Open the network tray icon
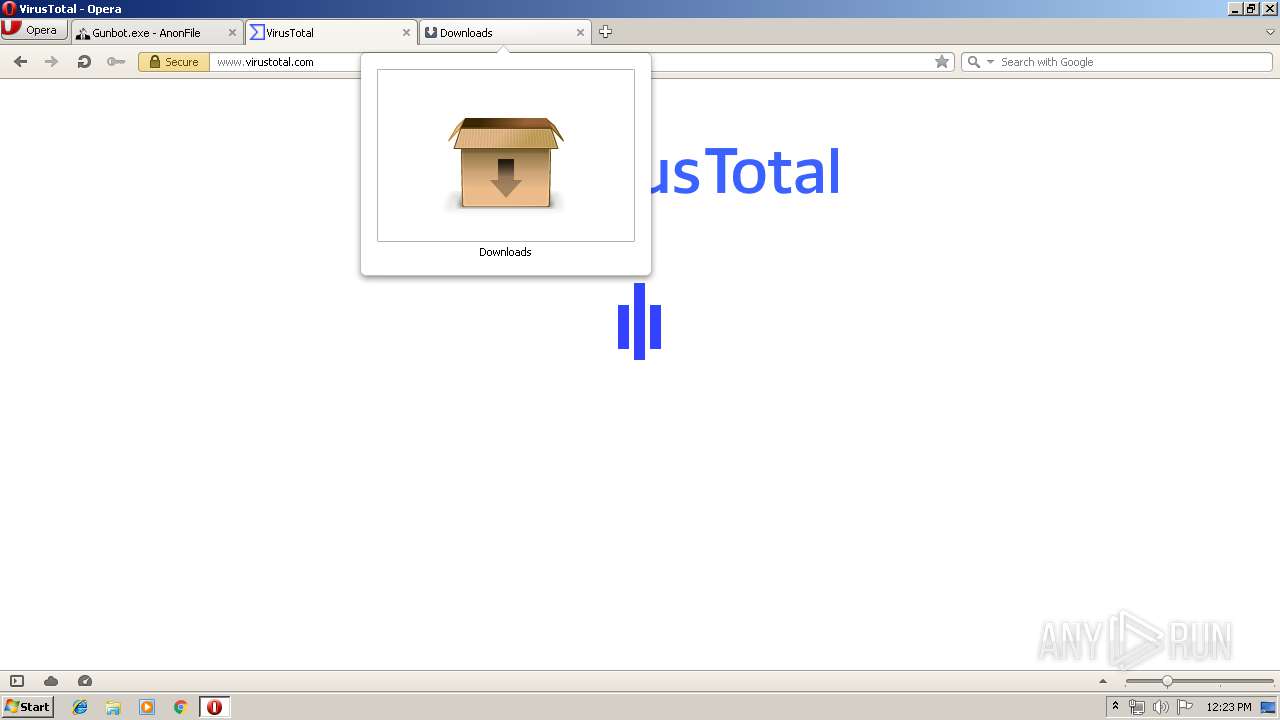Image resolution: width=1280 pixels, height=720 pixels. point(1137,707)
